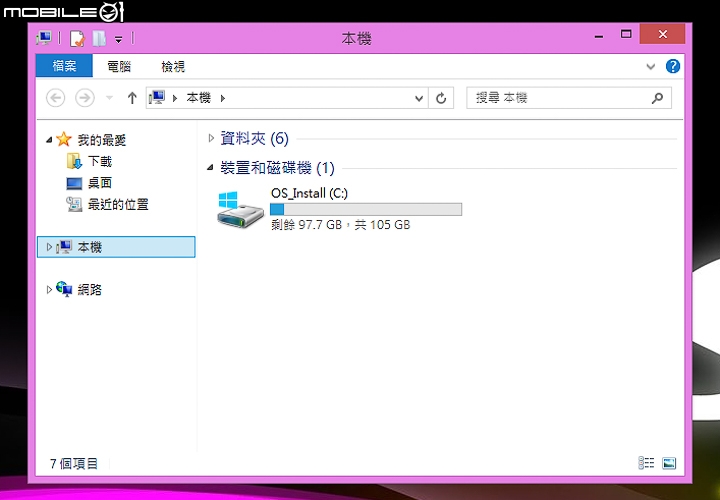Collapse the 裝置和磁碟機 (1) group
Viewport: 720px width, 500px height.
[210, 168]
